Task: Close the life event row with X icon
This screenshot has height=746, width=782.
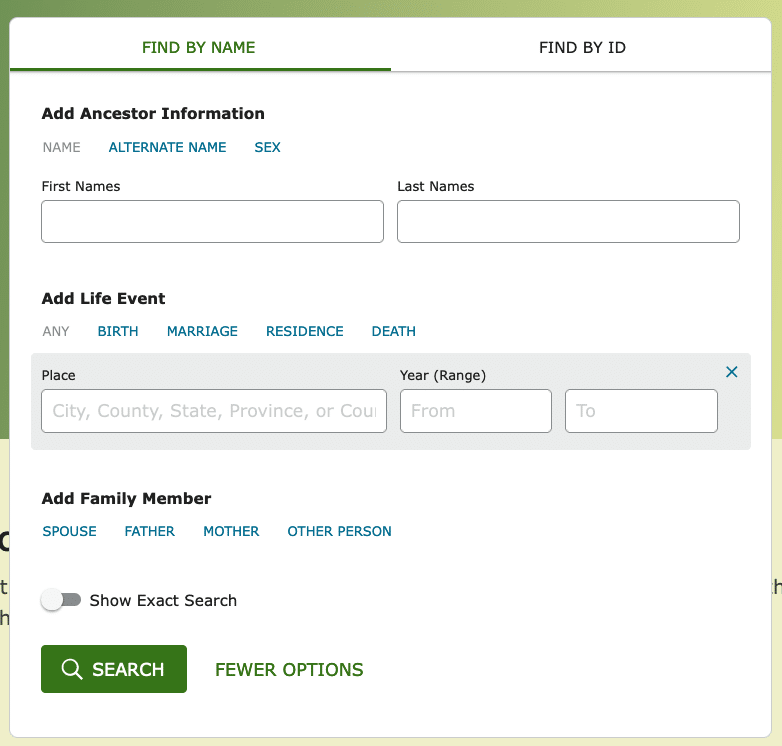Action: click(x=731, y=372)
